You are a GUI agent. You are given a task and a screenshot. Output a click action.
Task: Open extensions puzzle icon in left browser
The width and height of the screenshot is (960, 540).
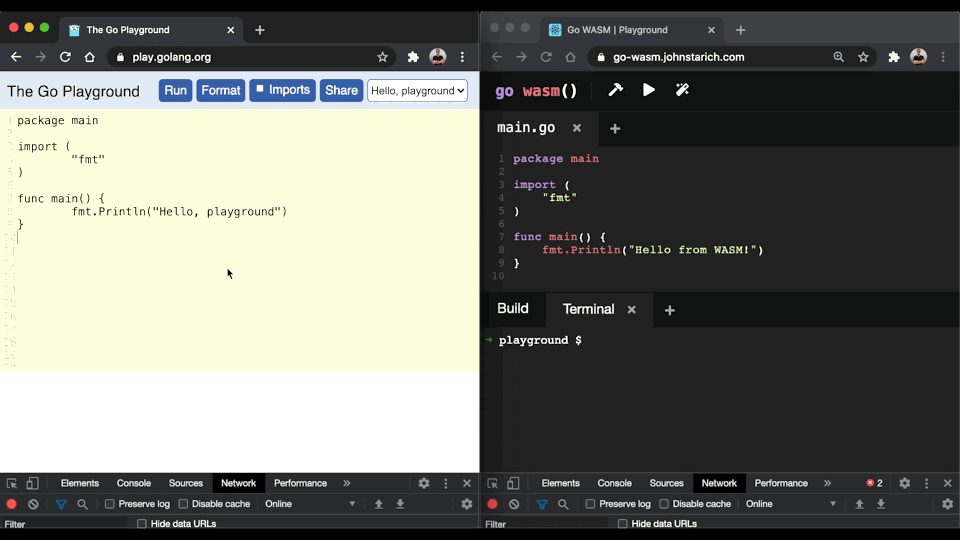click(x=413, y=57)
